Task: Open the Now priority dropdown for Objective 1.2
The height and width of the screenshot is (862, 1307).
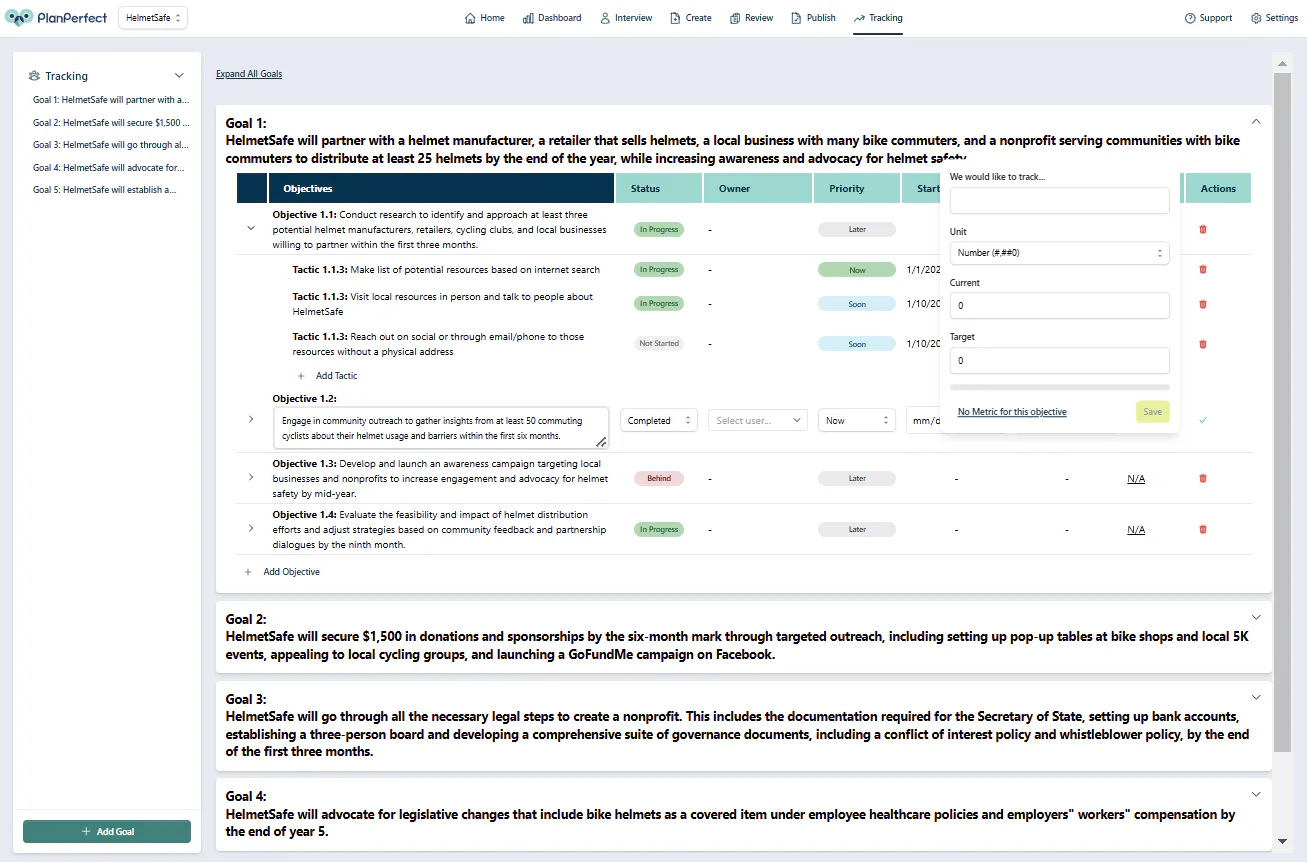Action: [x=857, y=421]
